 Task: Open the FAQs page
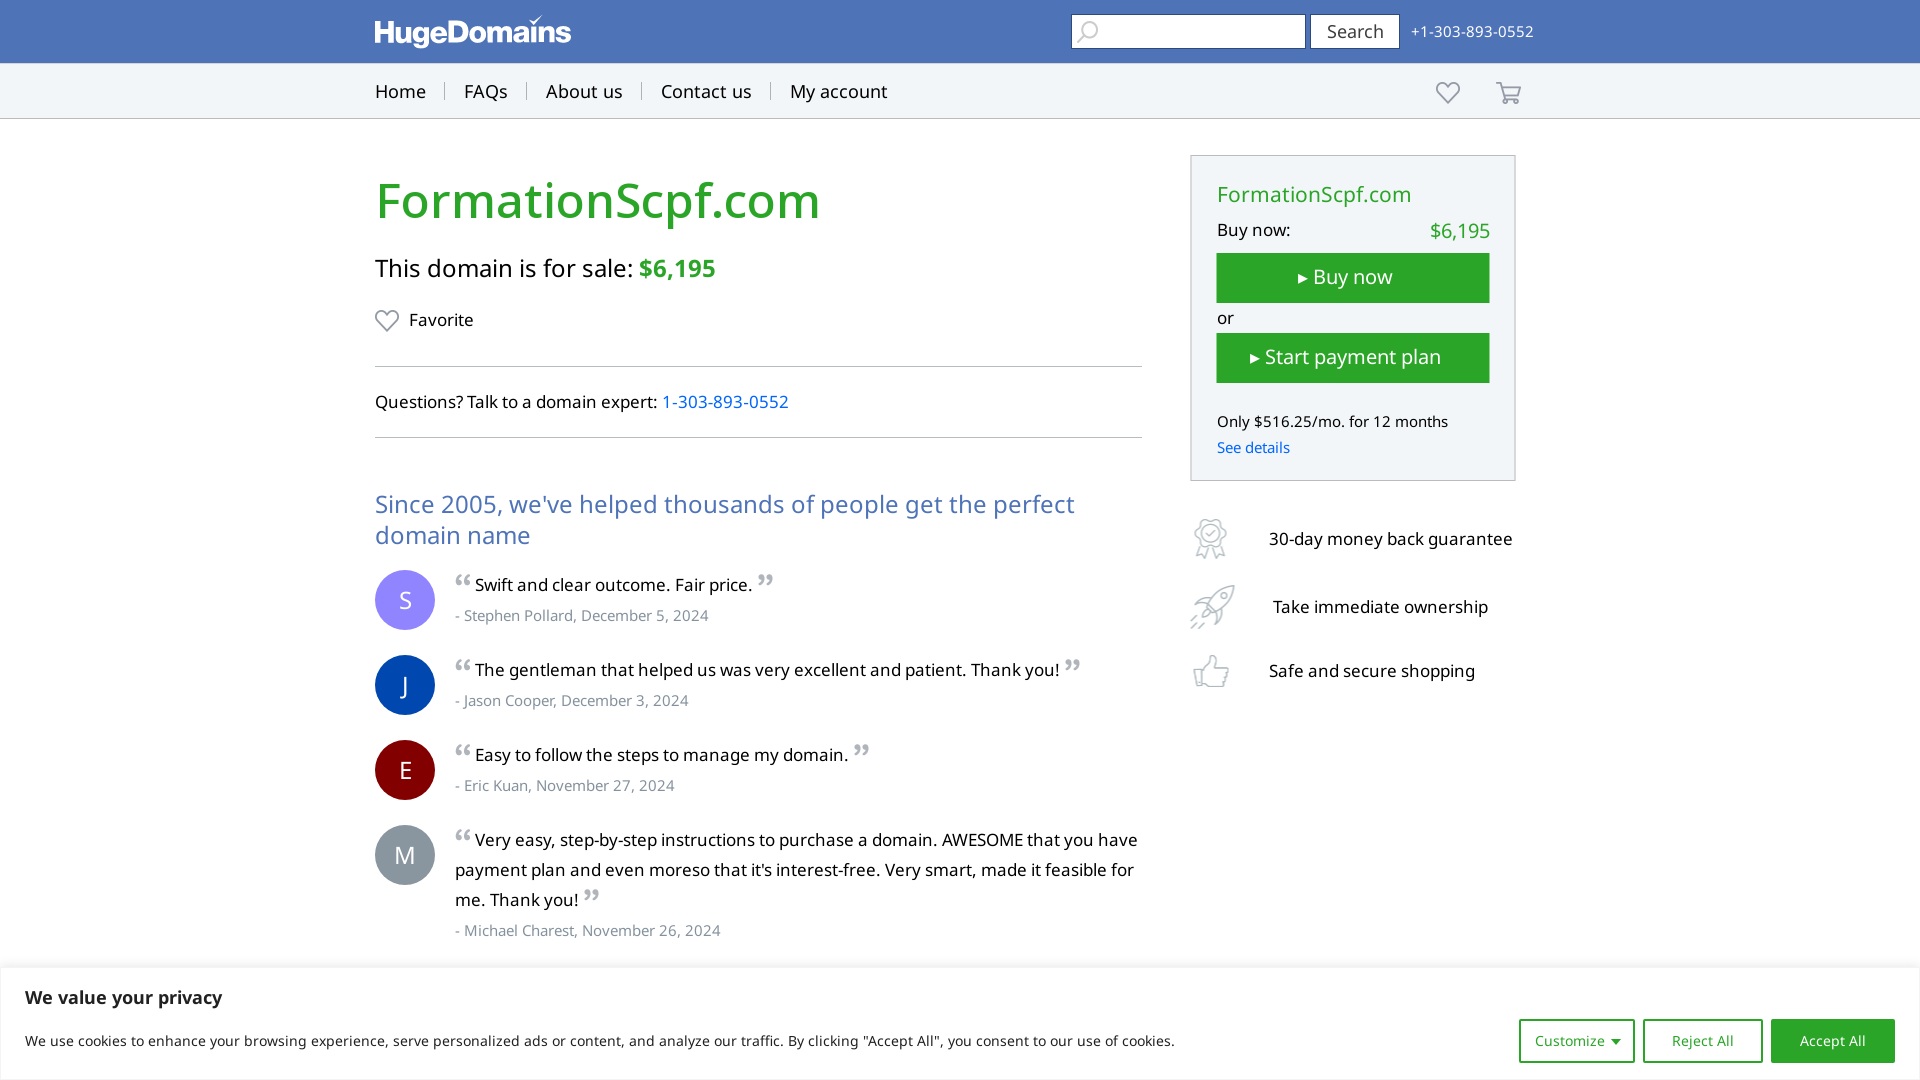[485, 91]
